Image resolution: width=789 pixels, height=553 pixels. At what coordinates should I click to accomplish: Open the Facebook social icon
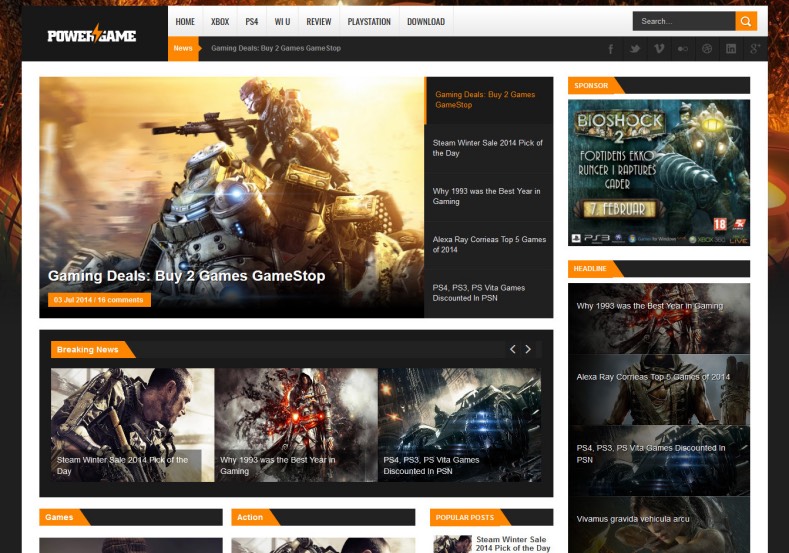coord(611,49)
